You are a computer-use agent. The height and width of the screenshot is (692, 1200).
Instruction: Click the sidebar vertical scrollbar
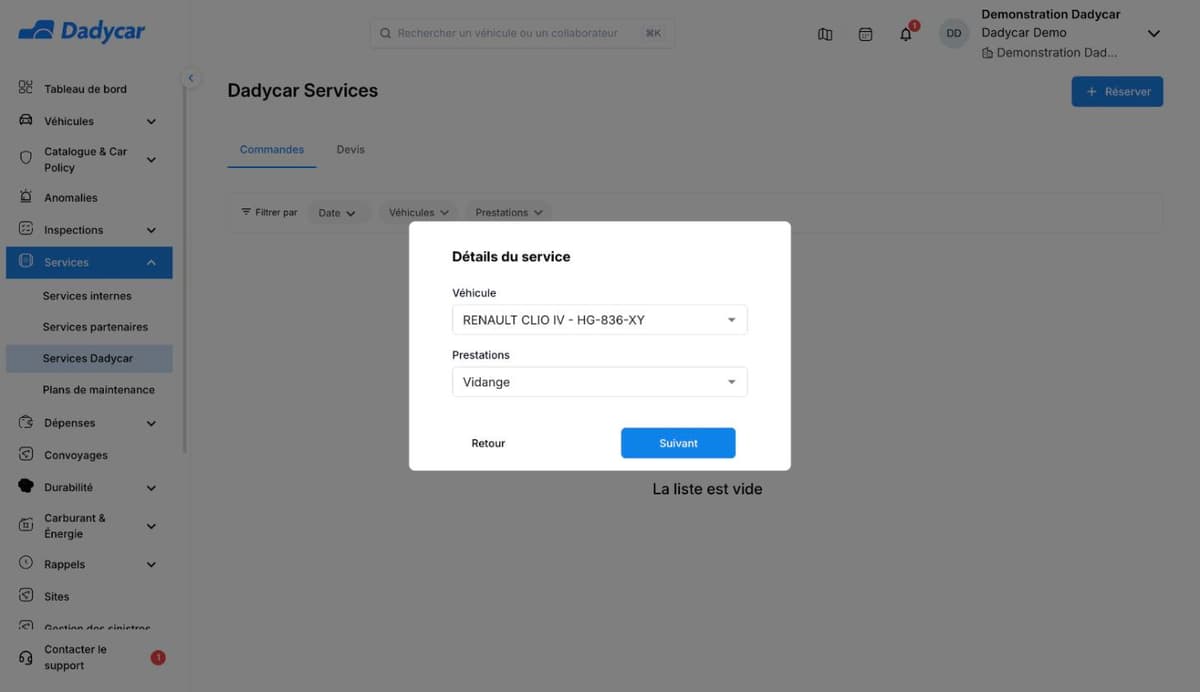184,270
